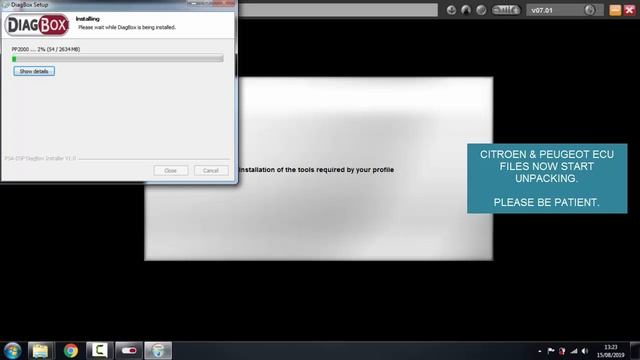This screenshot has width=640, height=360.
Task: Open the Windows Start menu
Action: click(12, 351)
